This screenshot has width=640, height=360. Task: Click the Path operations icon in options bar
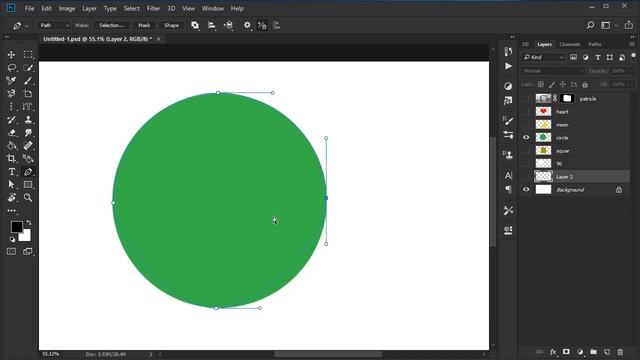195,25
